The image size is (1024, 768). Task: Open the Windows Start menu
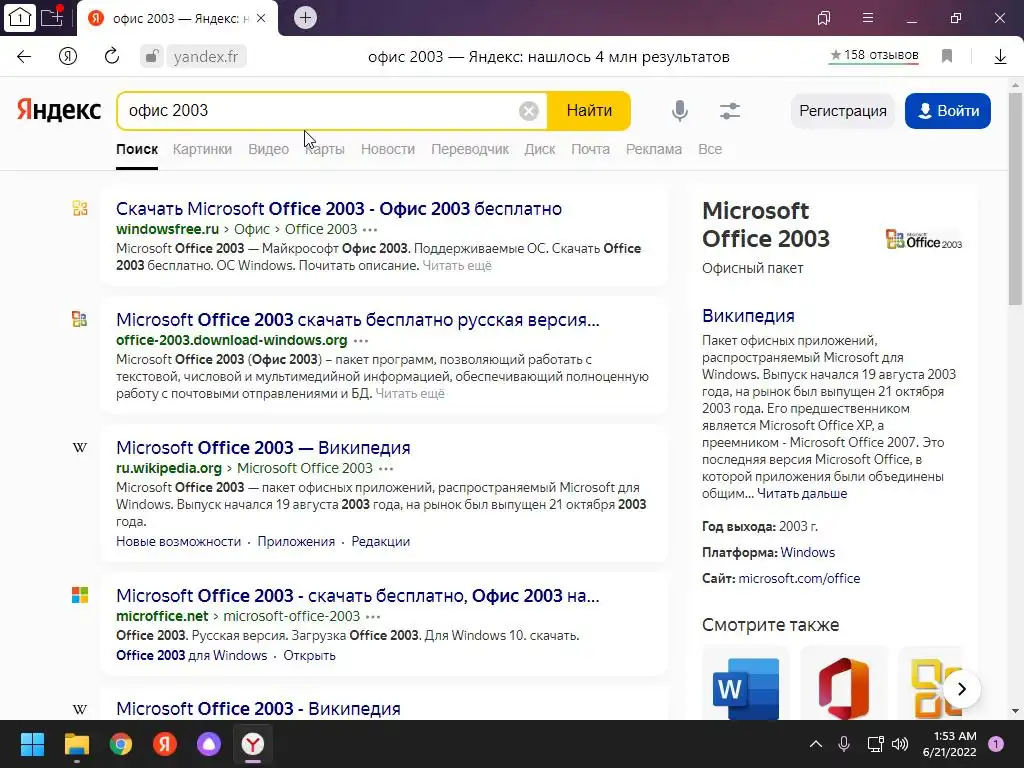click(32, 744)
